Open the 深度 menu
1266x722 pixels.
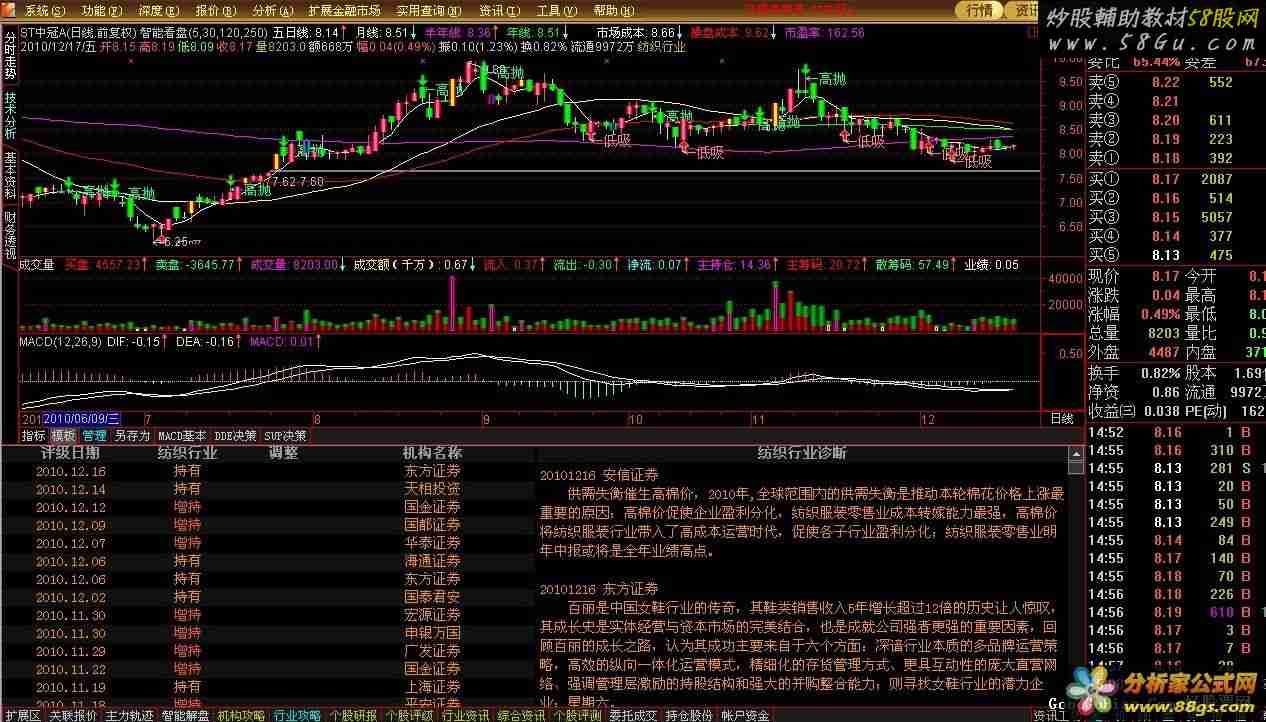tap(159, 11)
